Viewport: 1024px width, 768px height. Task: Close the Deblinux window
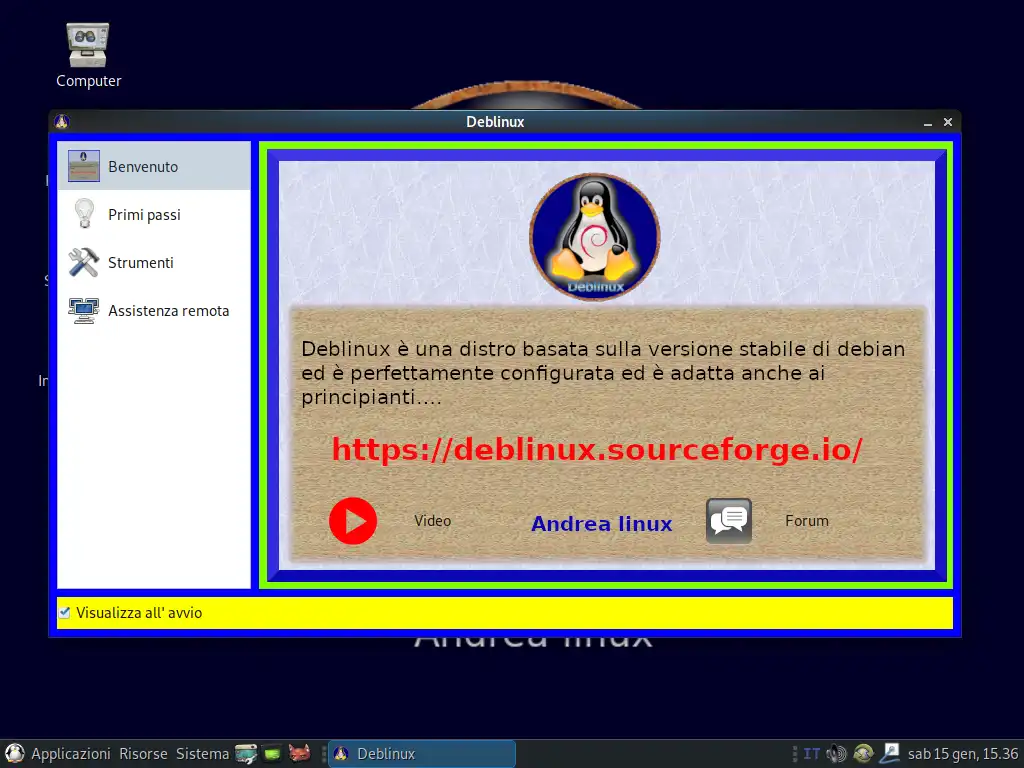(948, 122)
